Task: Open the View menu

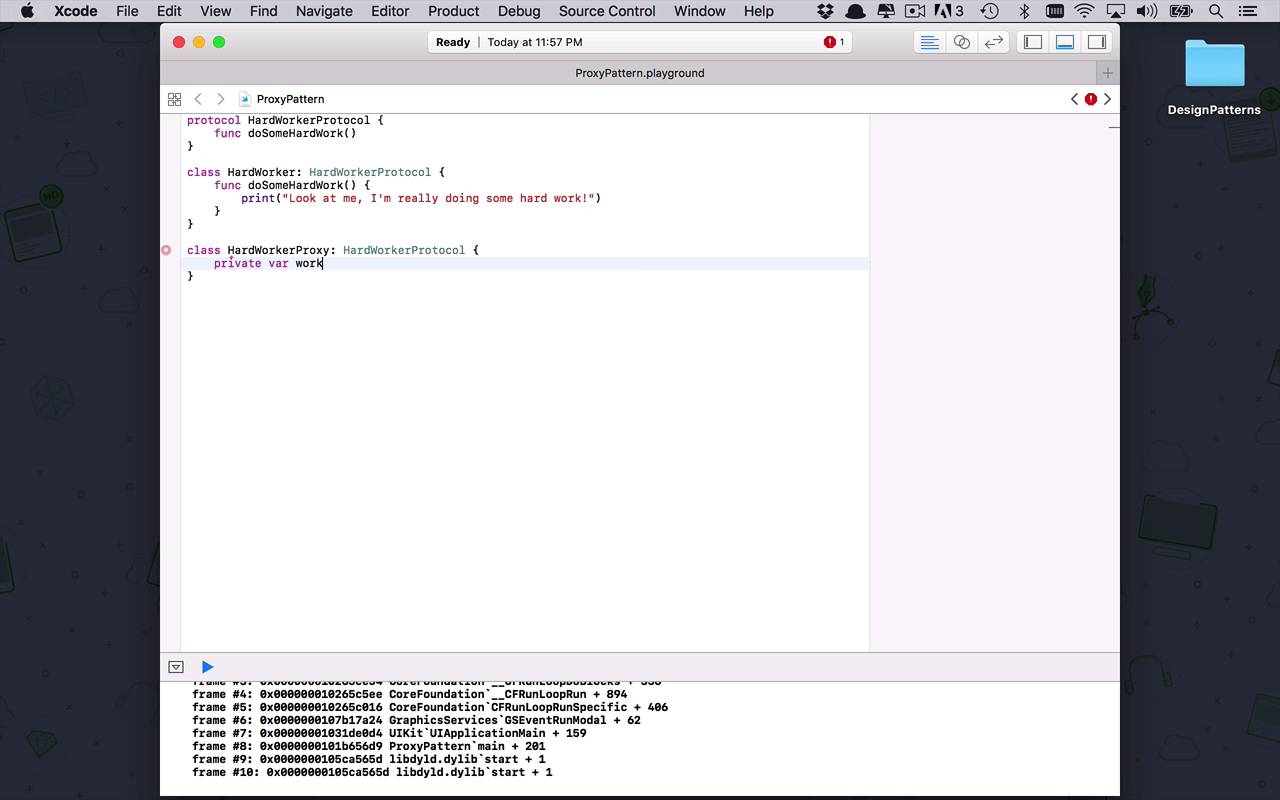Action: pos(215,11)
